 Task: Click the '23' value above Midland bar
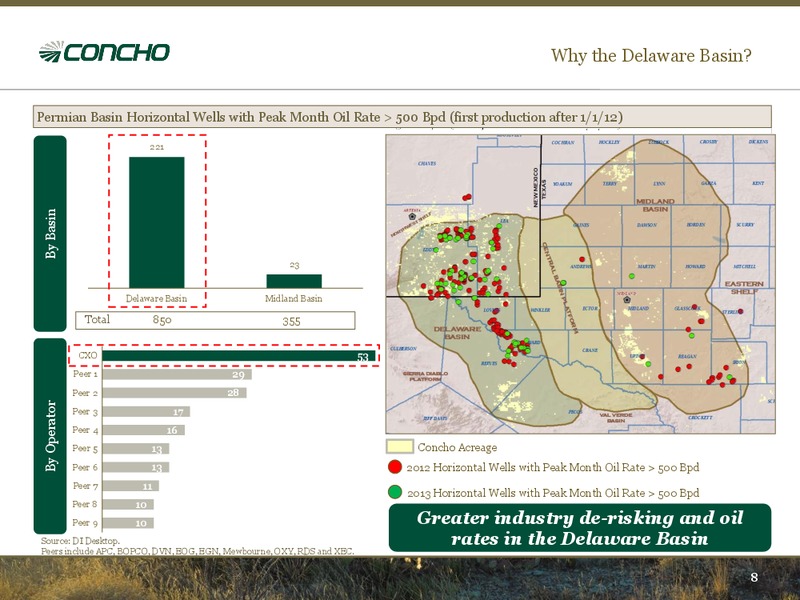294,265
